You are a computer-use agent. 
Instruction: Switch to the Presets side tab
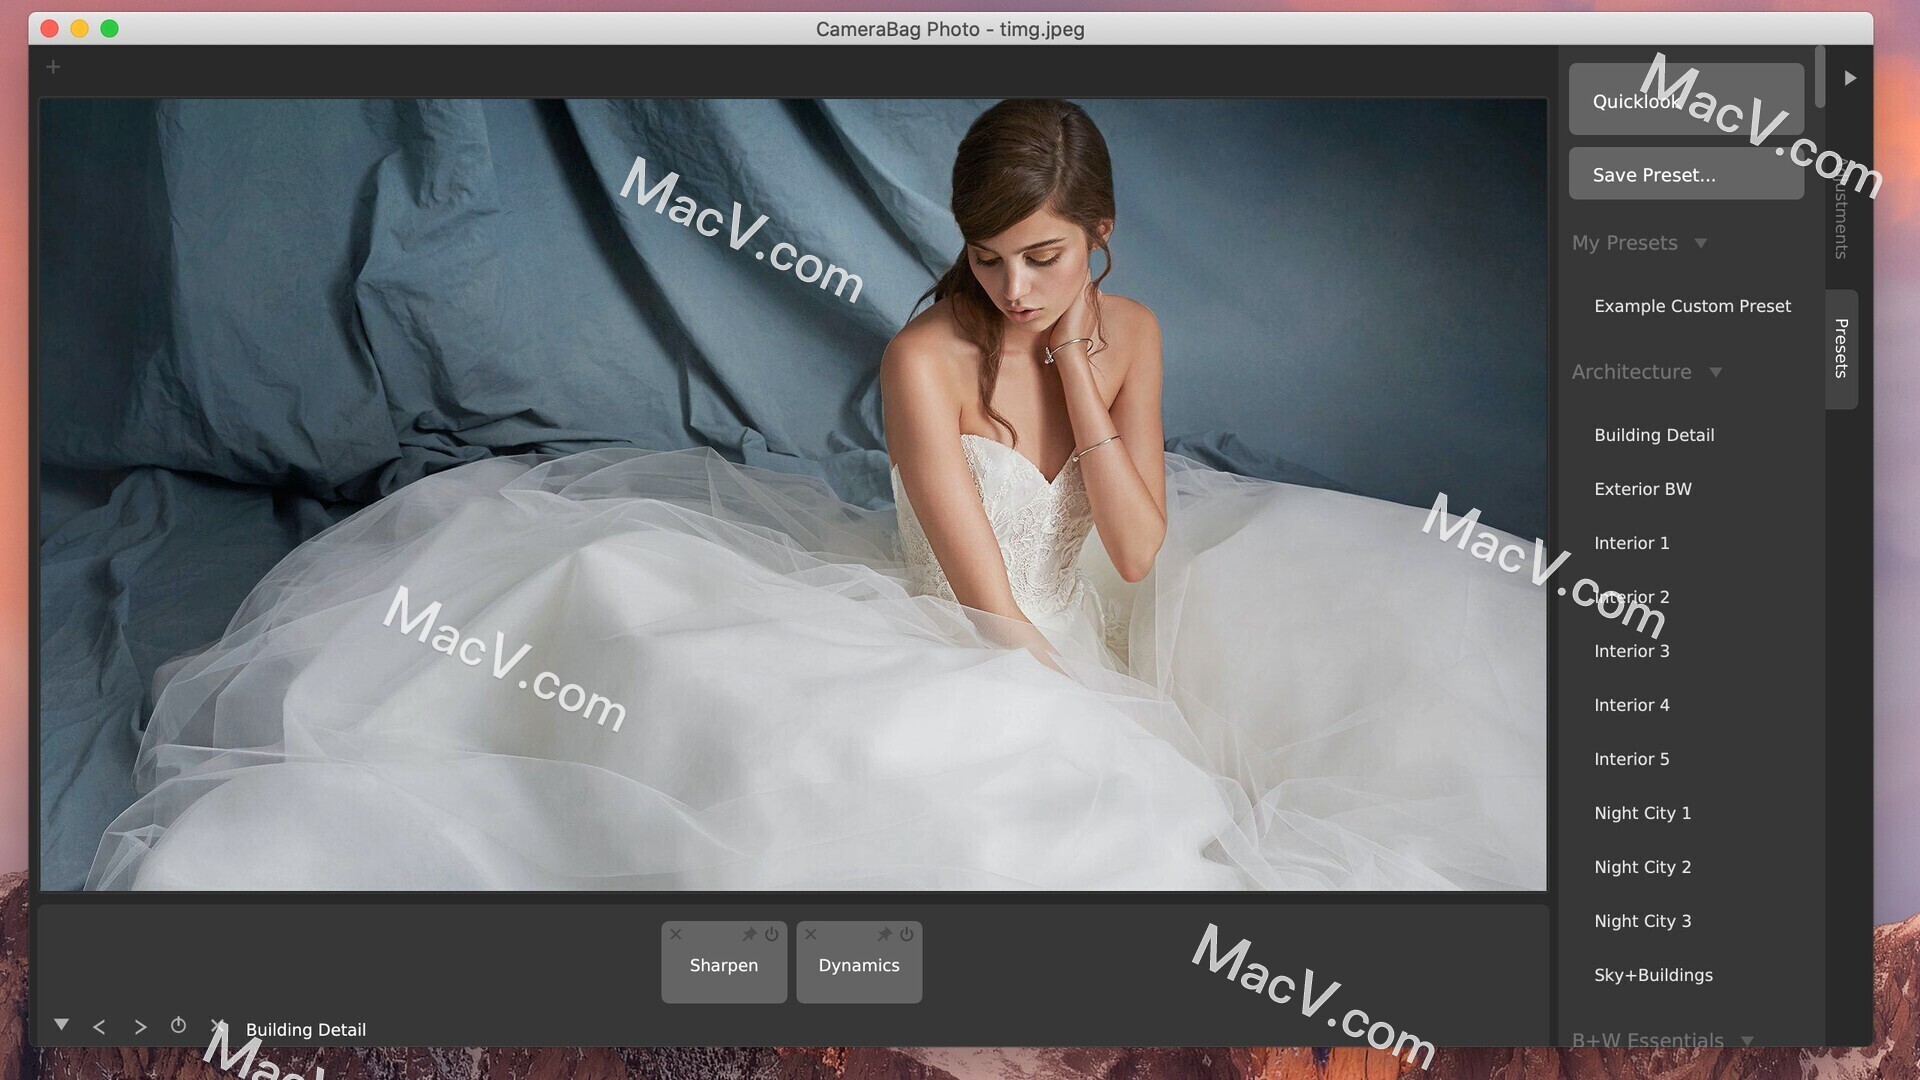tap(1841, 348)
